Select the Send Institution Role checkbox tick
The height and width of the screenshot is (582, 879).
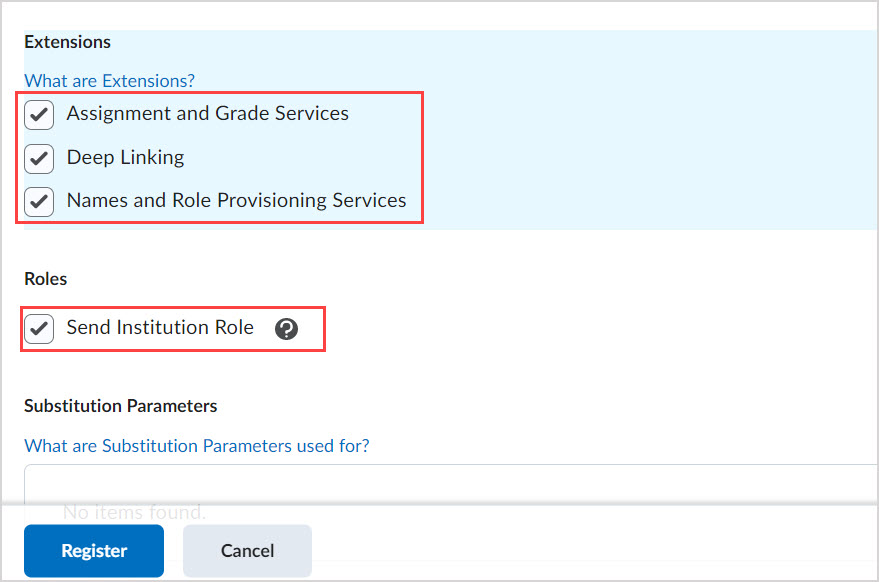click(x=38, y=328)
